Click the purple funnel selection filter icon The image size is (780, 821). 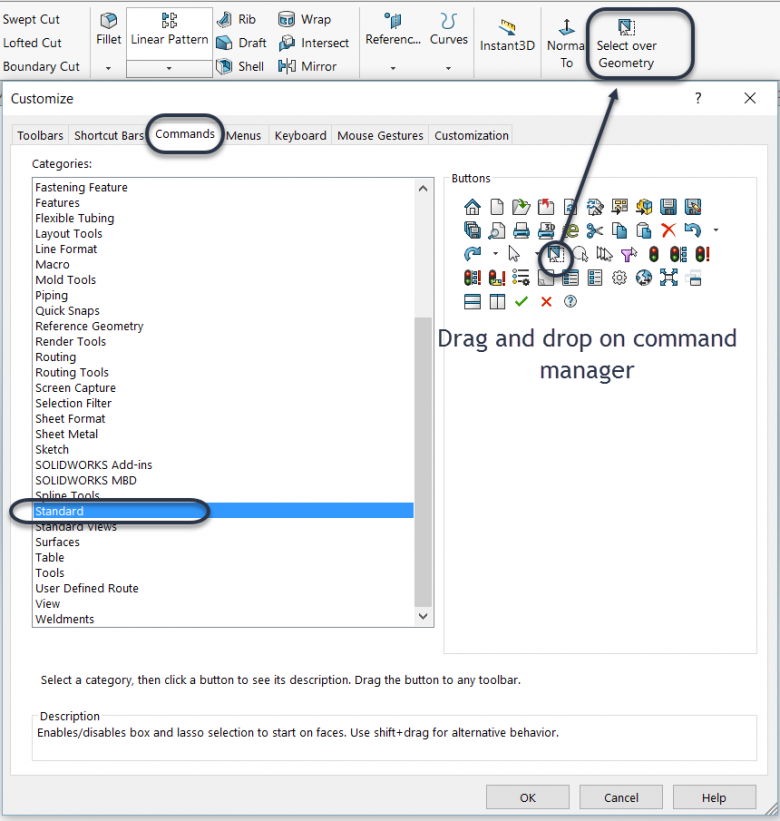628,254
